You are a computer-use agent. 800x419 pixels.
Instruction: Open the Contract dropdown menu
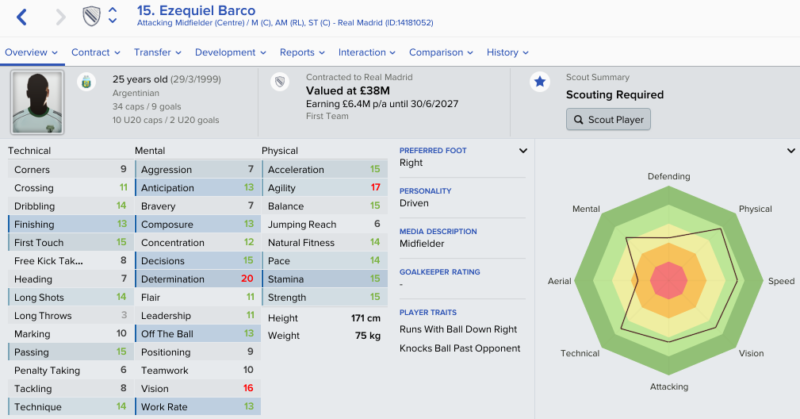96,53
